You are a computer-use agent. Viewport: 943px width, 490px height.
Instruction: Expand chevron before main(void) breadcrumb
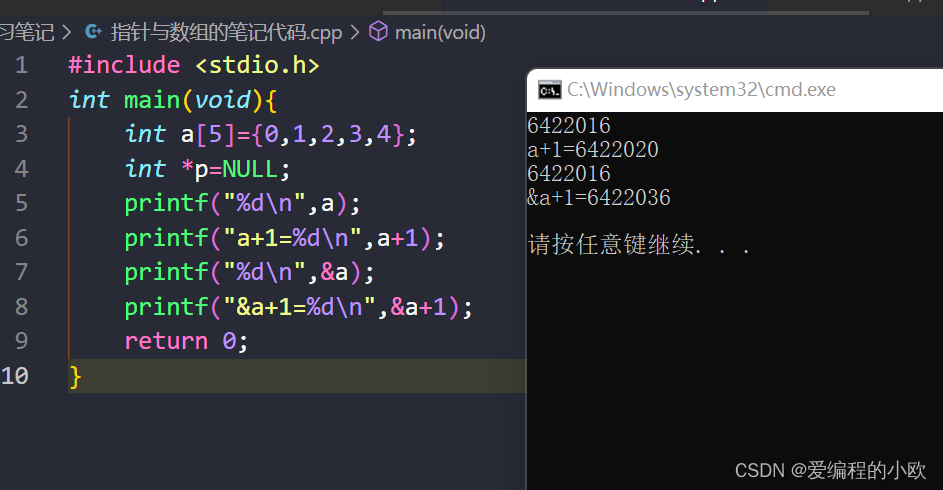tap(355, 32)
